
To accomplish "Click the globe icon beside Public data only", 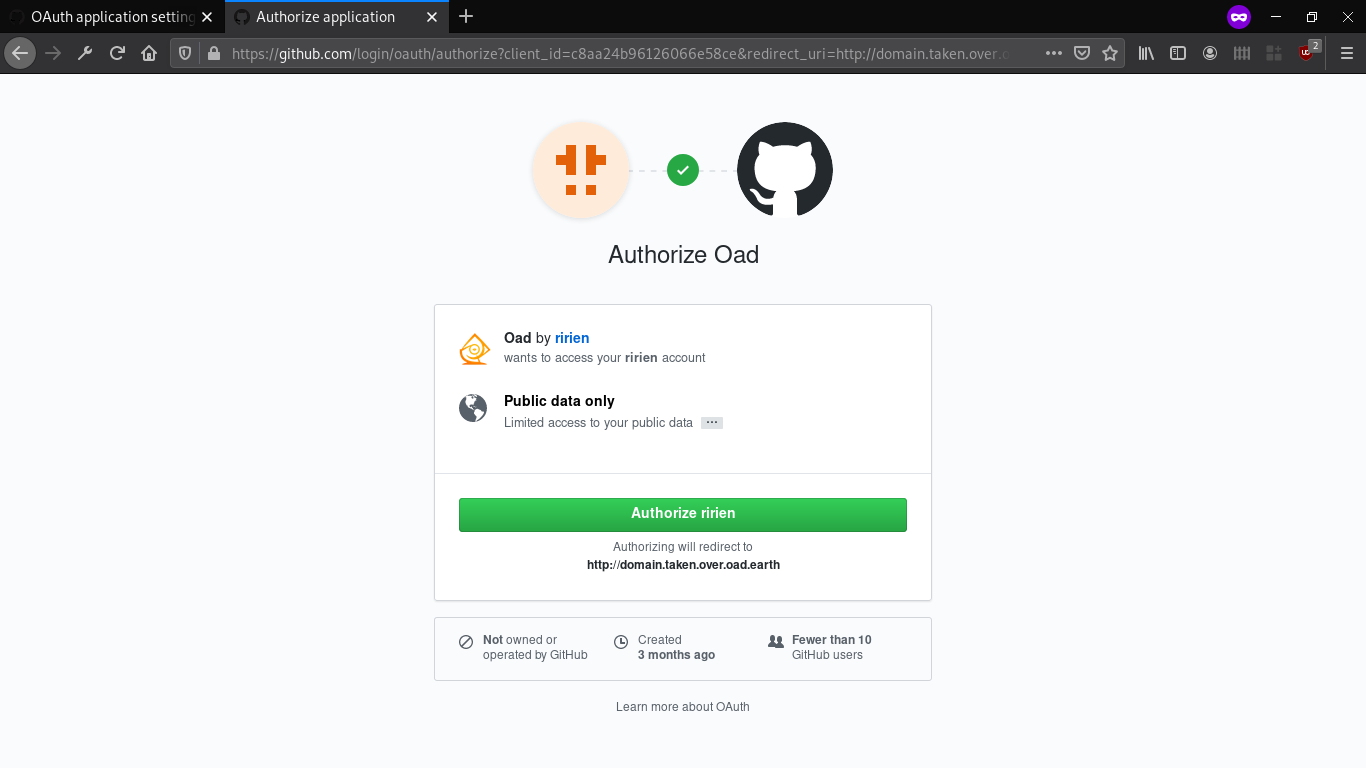I will 473,408.
